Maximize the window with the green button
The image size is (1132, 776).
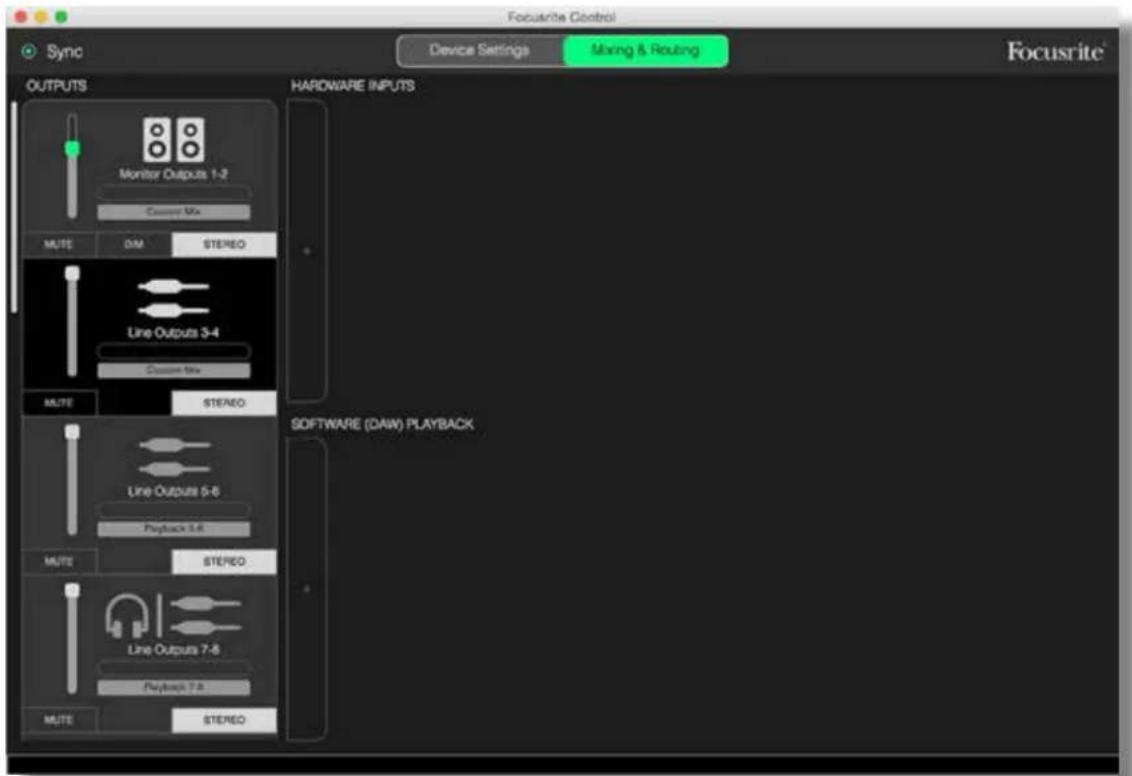(61, 16)
